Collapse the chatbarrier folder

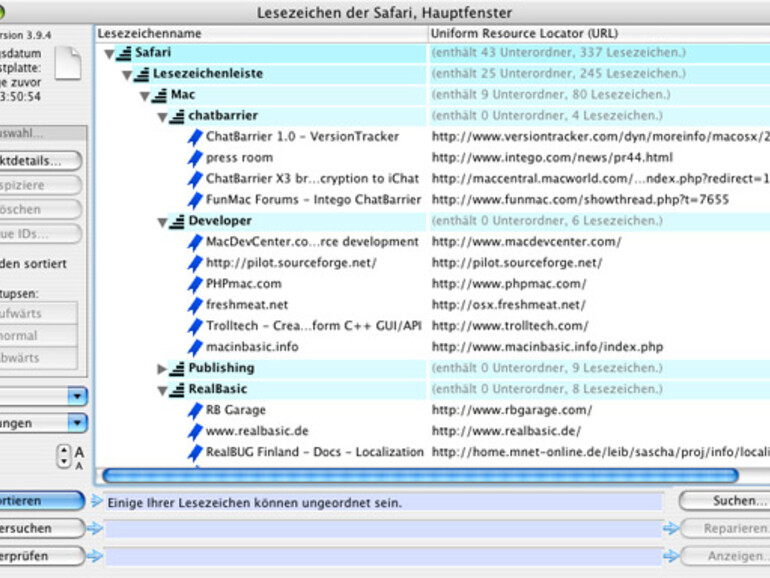click(x=162, y=117)
